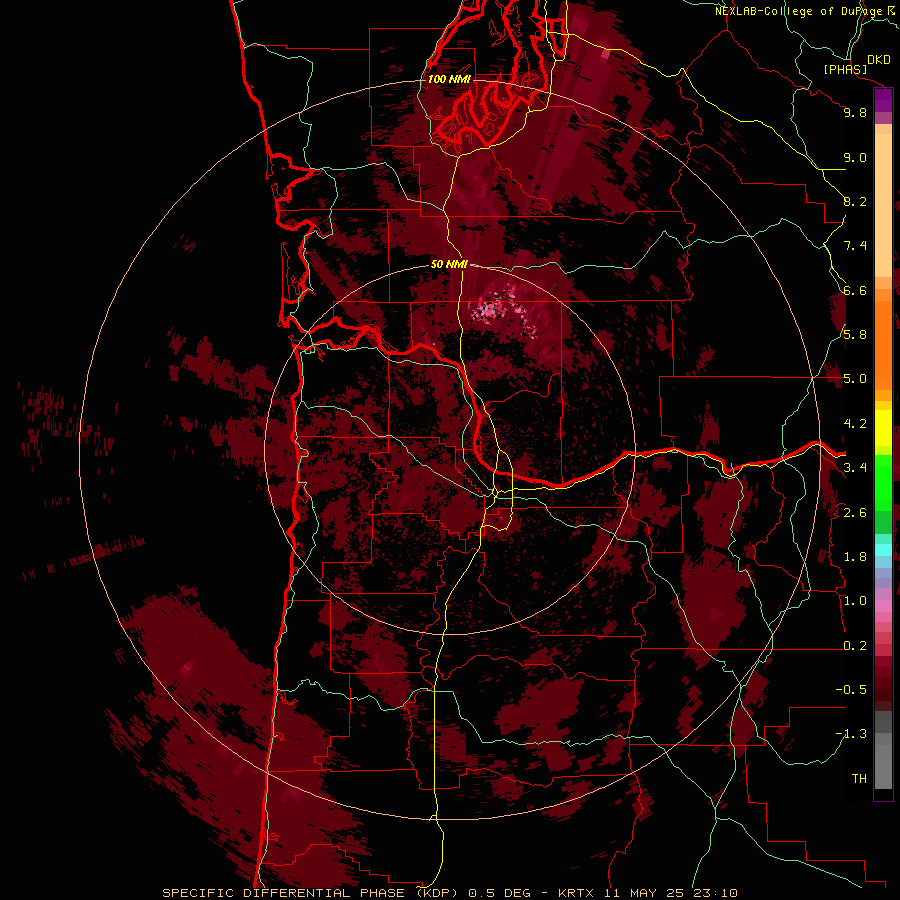Click the 5.8 value on color scale
900x900 pixels.
pos(855,335)
